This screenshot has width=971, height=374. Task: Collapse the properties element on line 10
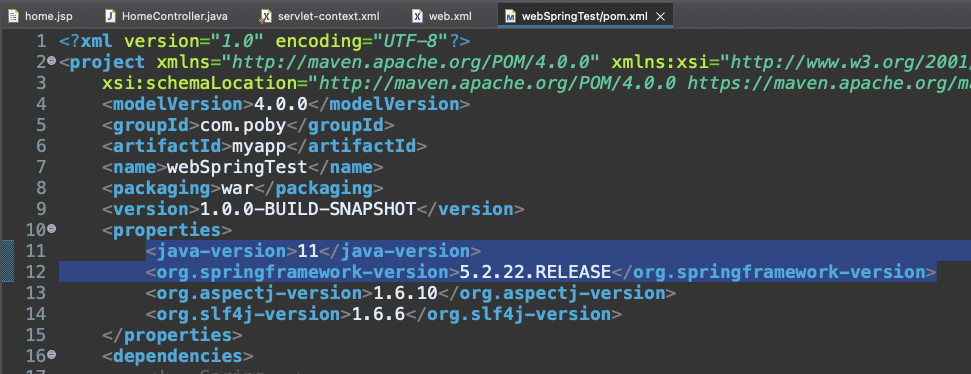click(x=52, y=229)
